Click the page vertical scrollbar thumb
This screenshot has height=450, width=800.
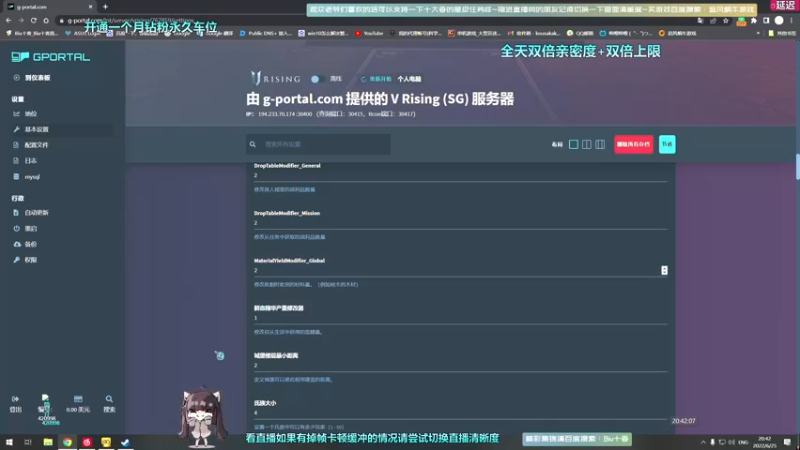coord(797,166)
